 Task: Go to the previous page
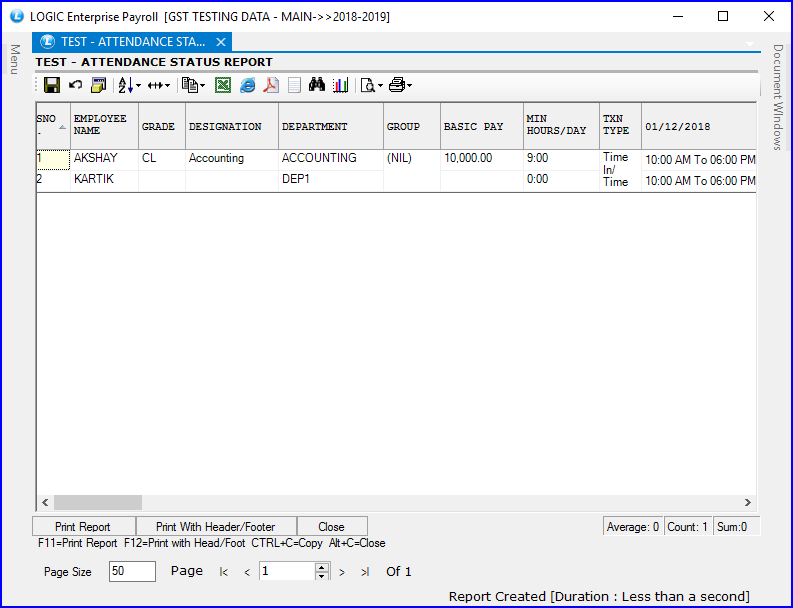click(247, 572)
